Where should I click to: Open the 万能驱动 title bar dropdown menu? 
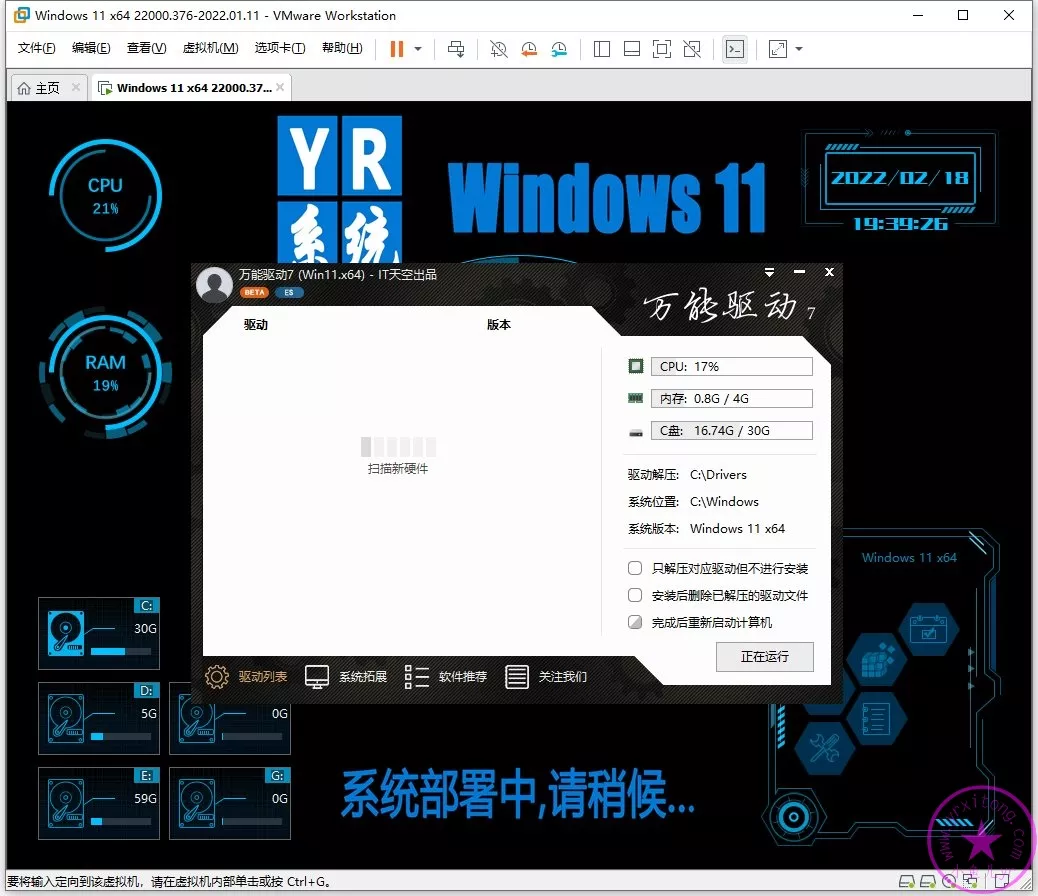point(769,272)
